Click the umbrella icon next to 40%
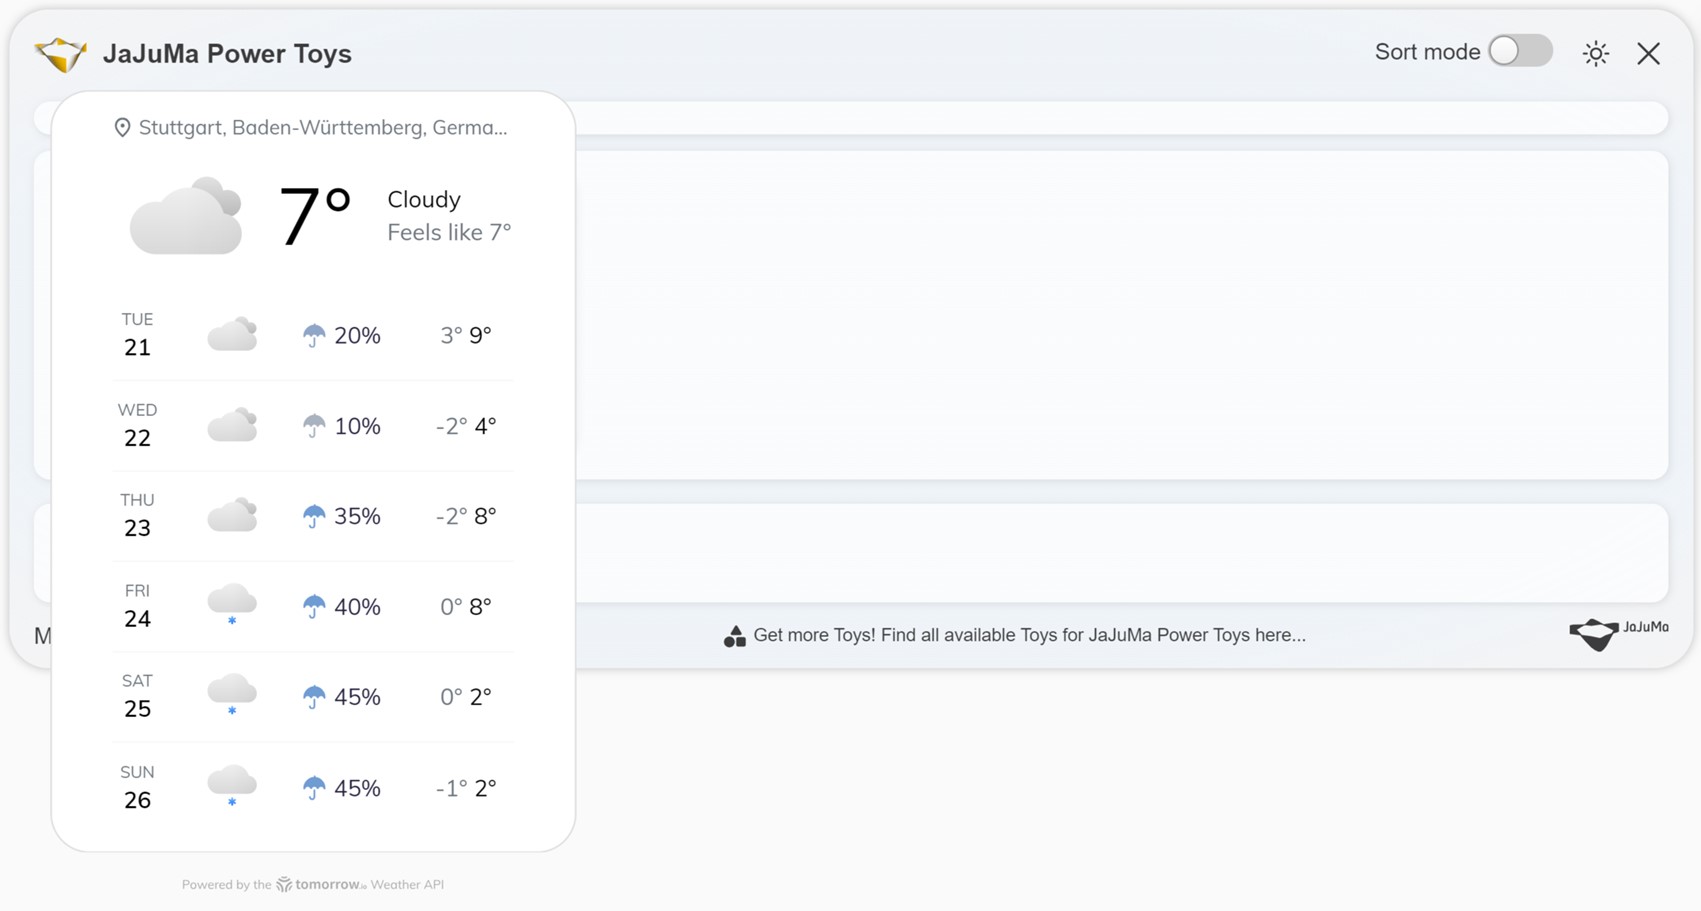The height and width of the screenshot is (911, 1701). 314,607
